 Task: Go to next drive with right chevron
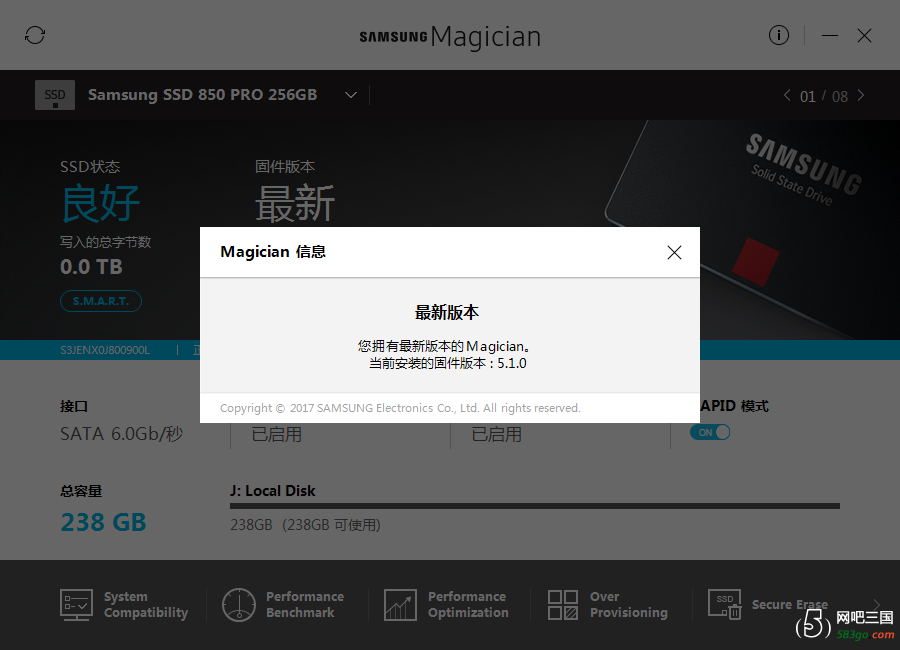click(x=861, y=95)
